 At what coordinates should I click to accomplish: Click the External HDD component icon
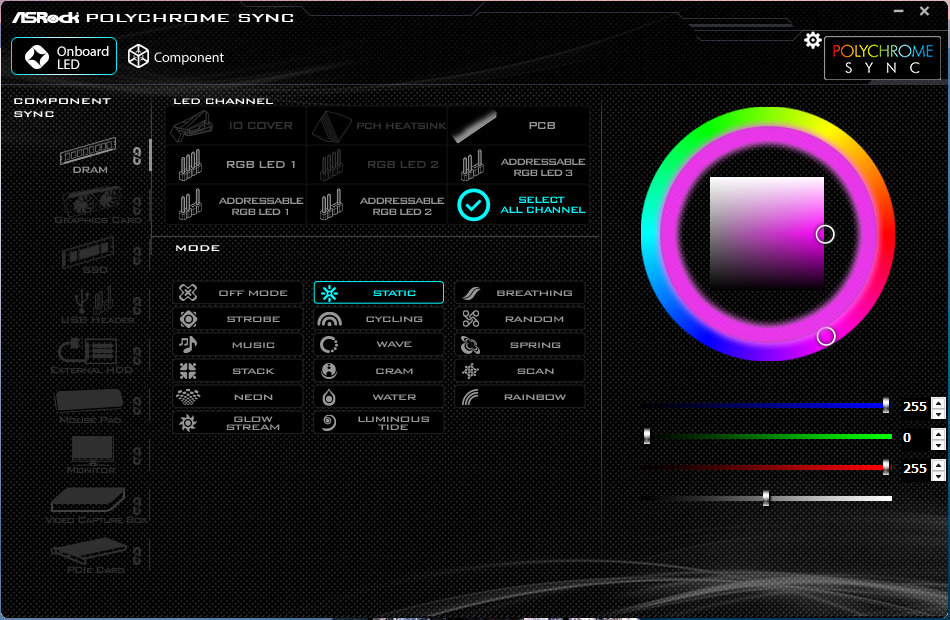(x=88, y=351)
